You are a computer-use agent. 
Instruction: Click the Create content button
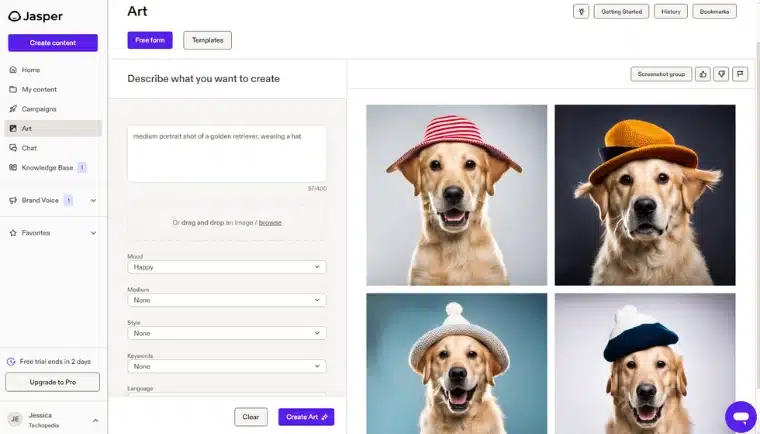click(53, 43)
